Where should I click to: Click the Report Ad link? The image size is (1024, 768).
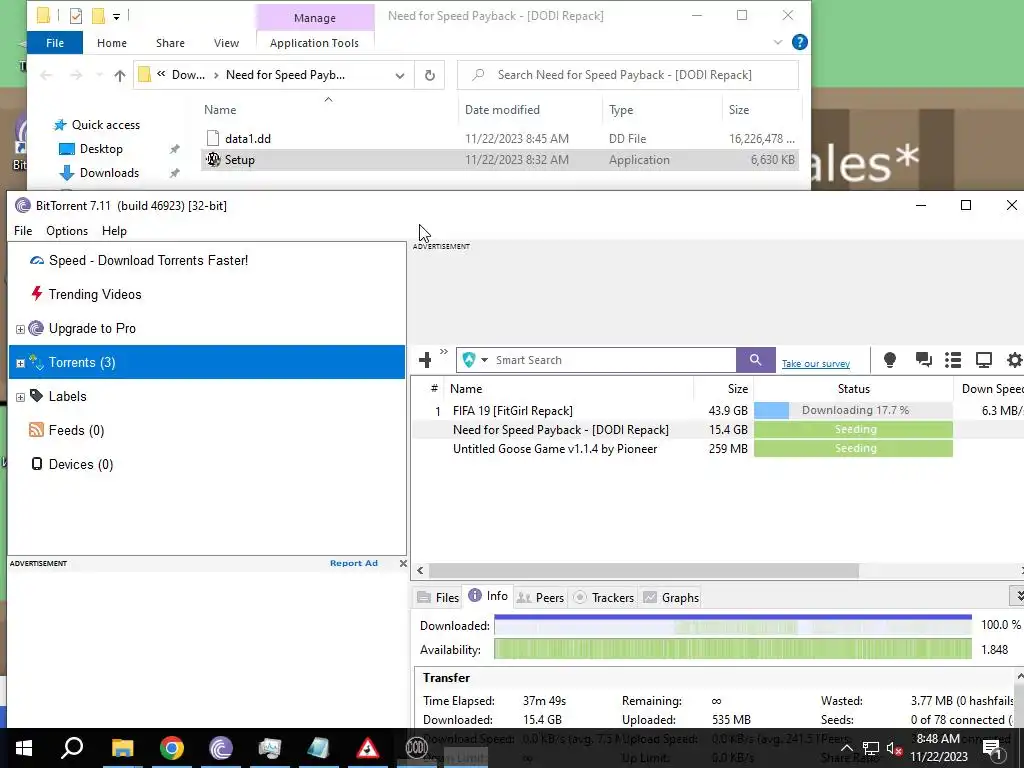353,563
